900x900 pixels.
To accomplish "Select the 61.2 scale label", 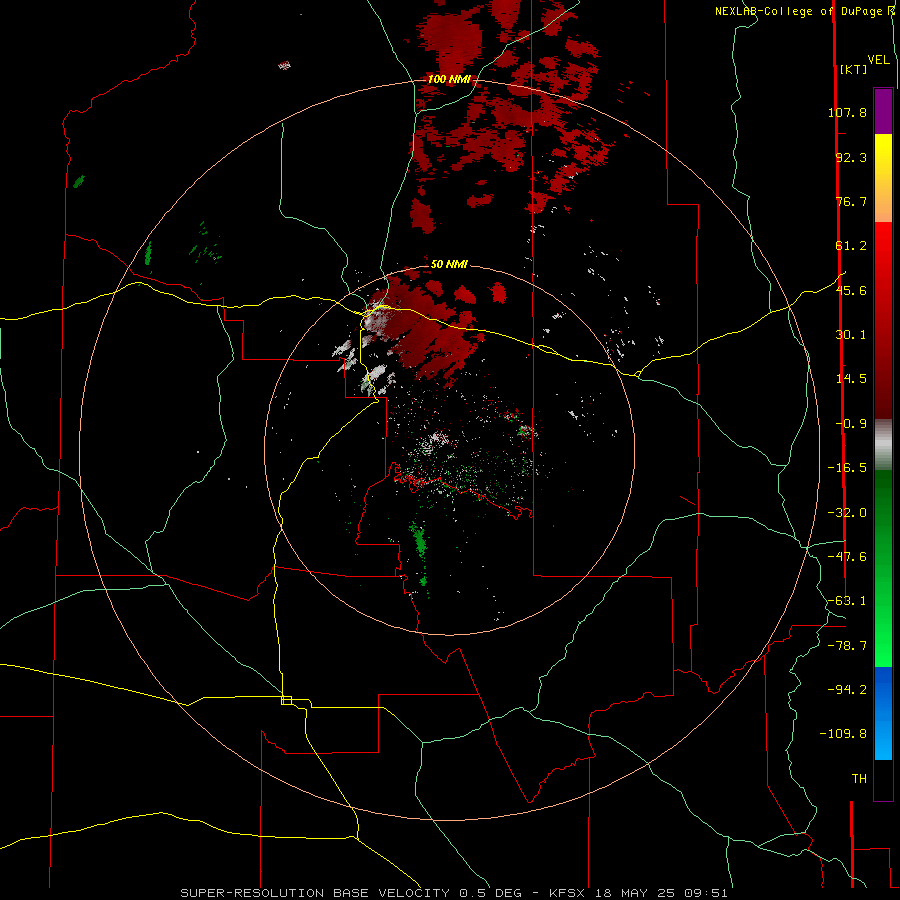I will coord(851,246).
